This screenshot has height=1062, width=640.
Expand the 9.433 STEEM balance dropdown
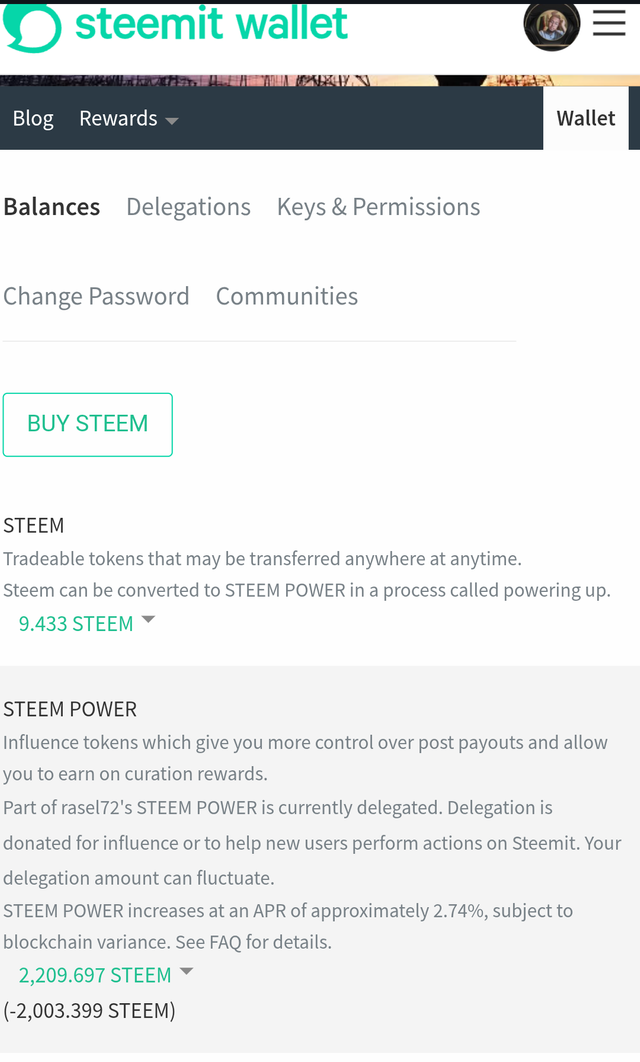pos(76,624)
